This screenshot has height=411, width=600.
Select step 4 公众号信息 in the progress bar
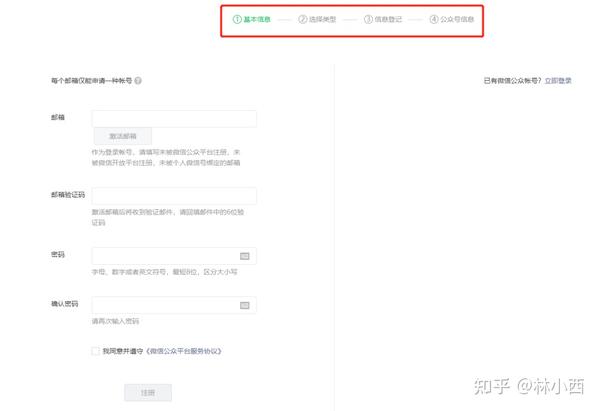pos(452,19)
